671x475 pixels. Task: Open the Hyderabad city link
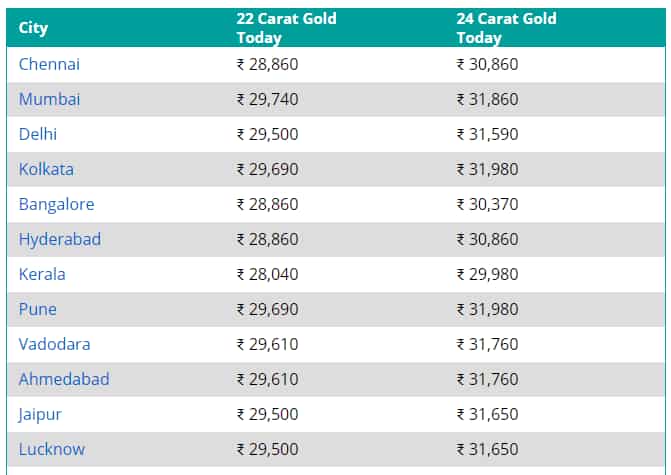[x=60, y=239]
